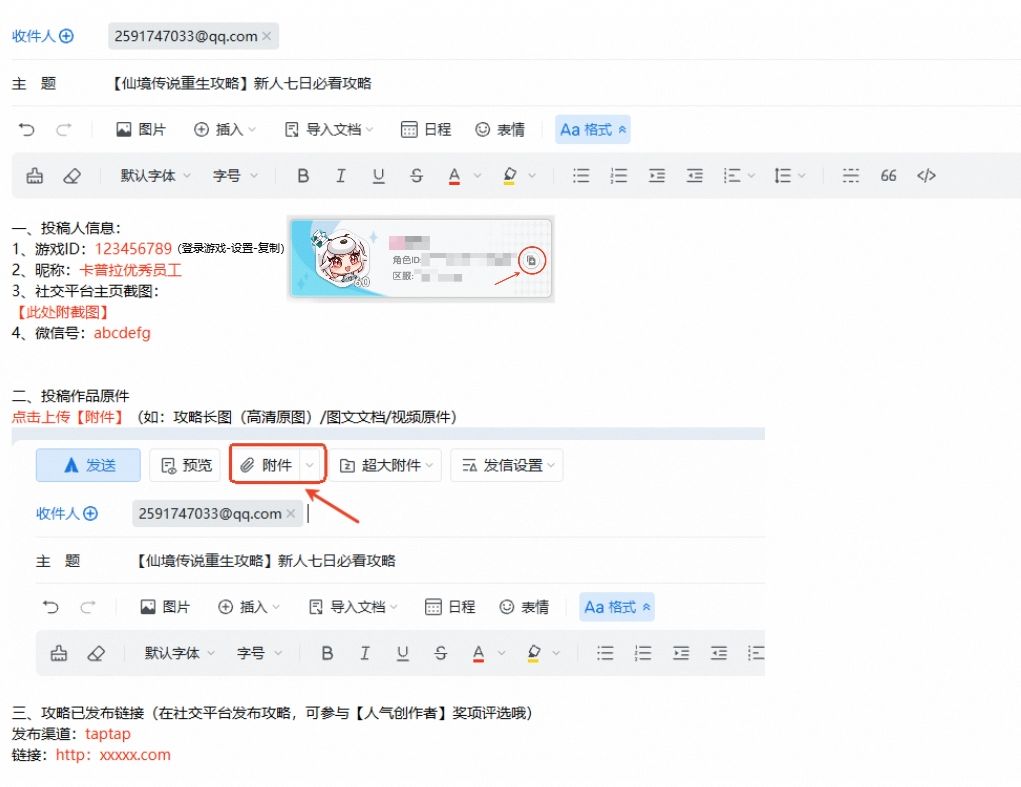The width and height of the screenshot is (1021, 787).
Task: Click upper subject field with 仙境传说重生攻略
Action: 241,83
